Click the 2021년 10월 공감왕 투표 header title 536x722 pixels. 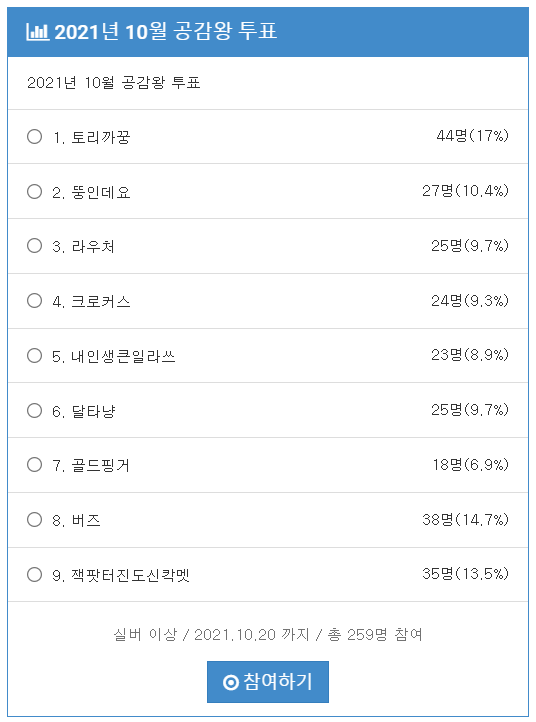coord(165,32)
